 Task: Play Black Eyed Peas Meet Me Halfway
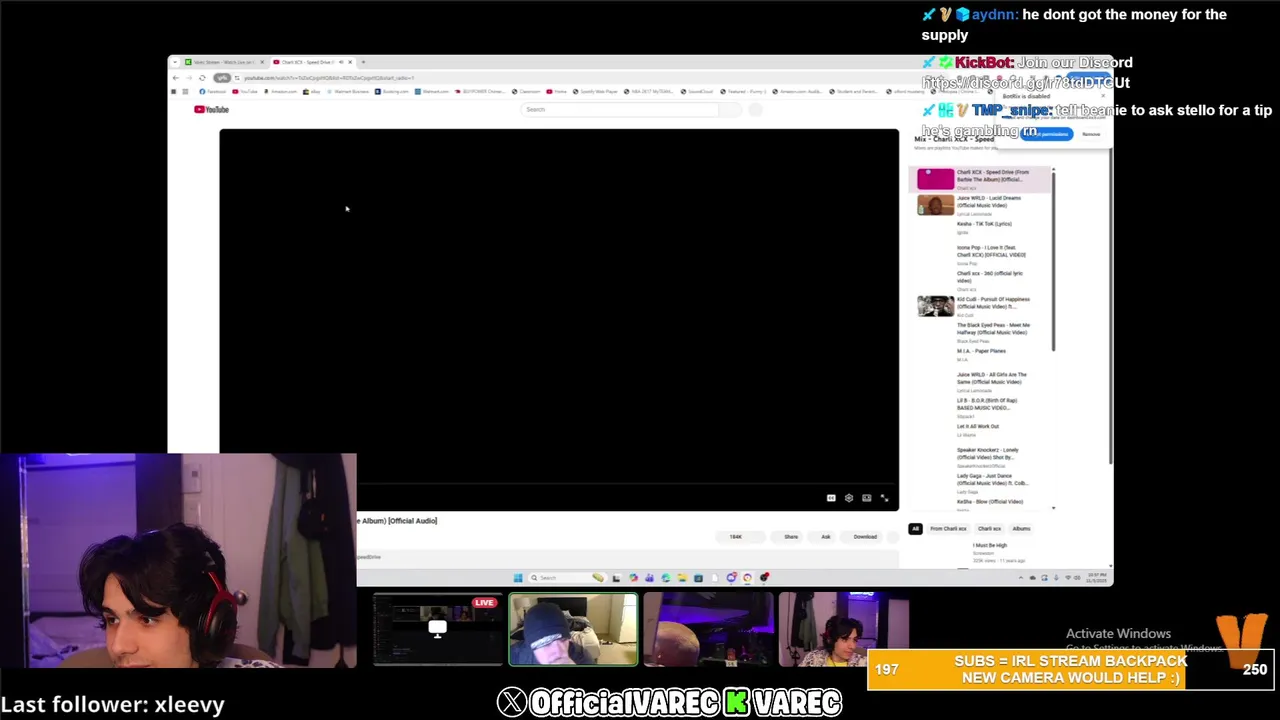pyautogui.click(x=982, y=331)
